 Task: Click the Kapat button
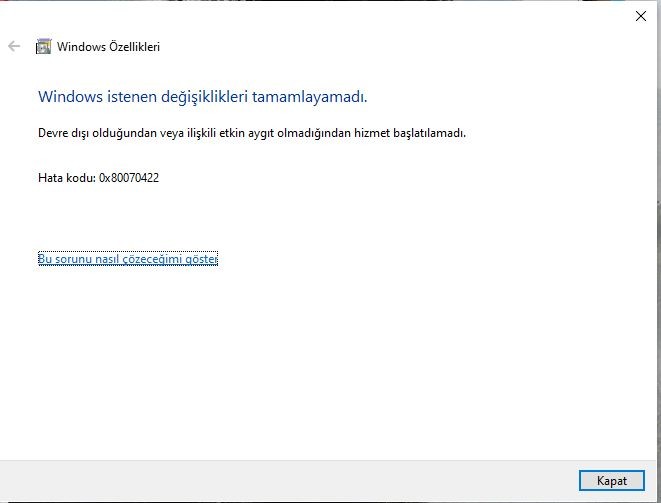[x=611, y=481]
